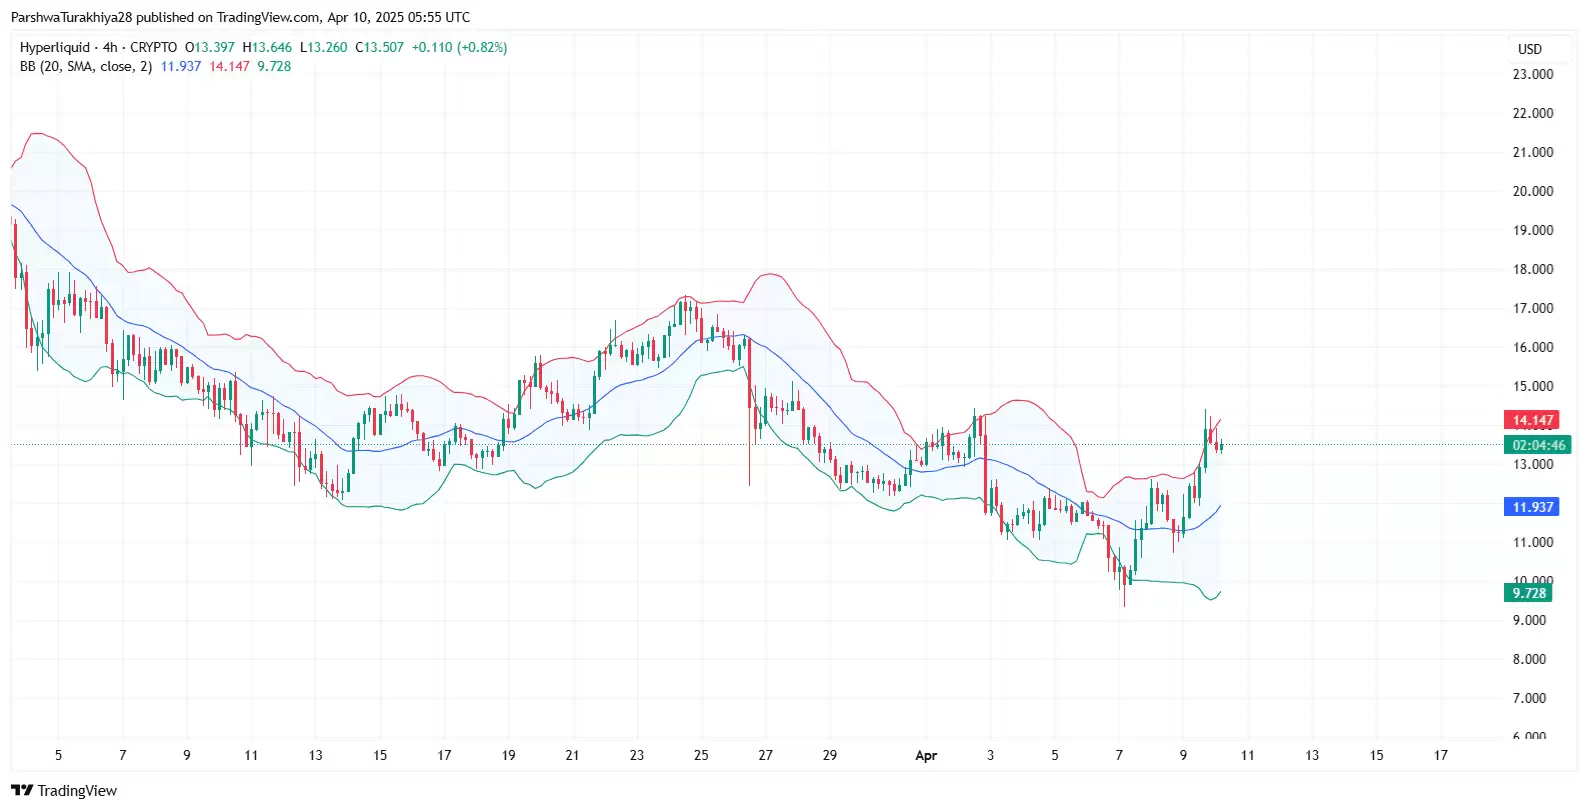Screen dimensions: 1588x810
Task: Click the TradingView logo at bottom left
Action: (x=64, y=790)
